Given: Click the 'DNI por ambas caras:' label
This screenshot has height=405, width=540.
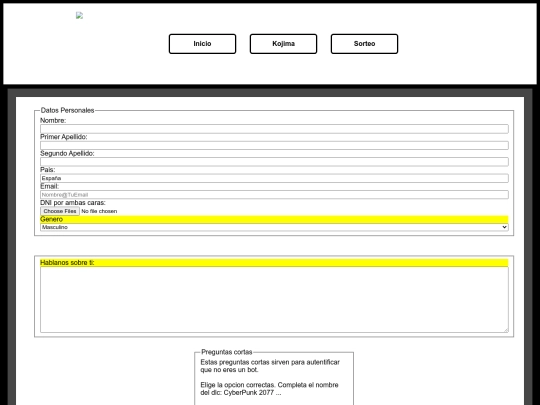Looking at the screenshot, I should (73, 203).
